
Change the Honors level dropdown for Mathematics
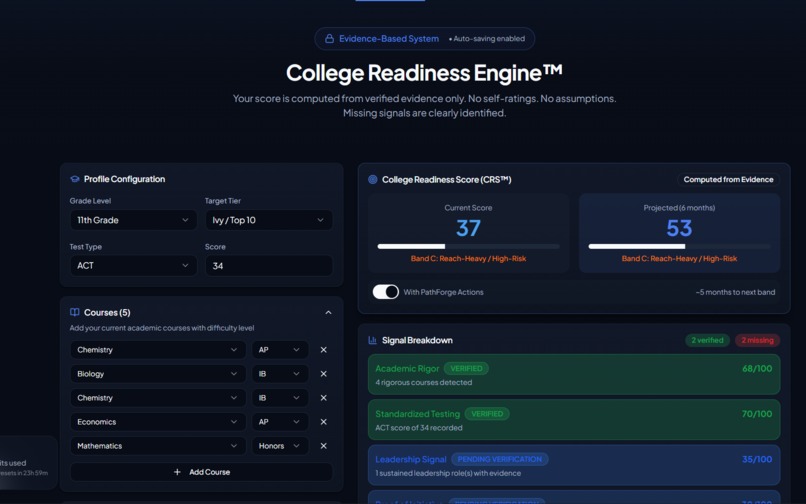tap(280, 446)
